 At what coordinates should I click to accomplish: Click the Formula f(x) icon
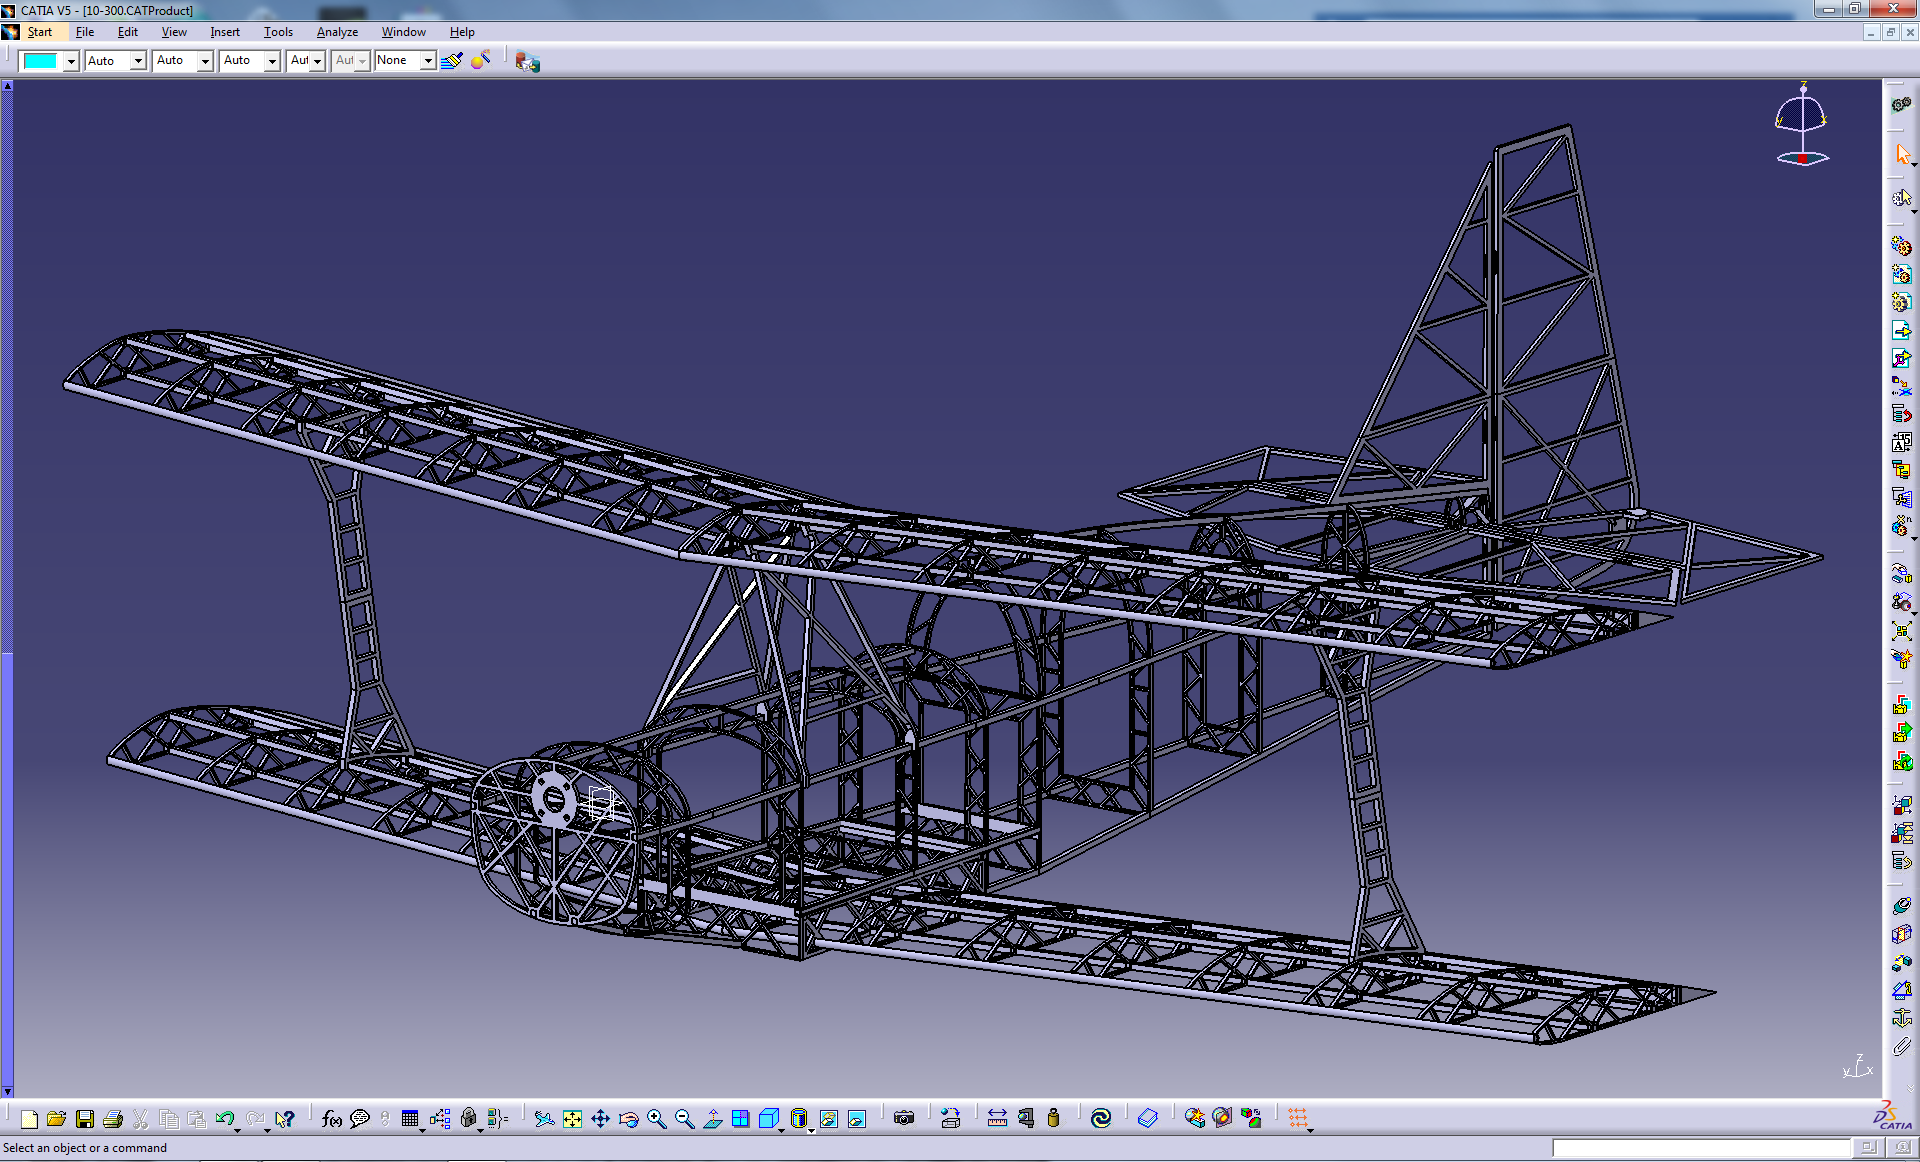(331, 1119)
